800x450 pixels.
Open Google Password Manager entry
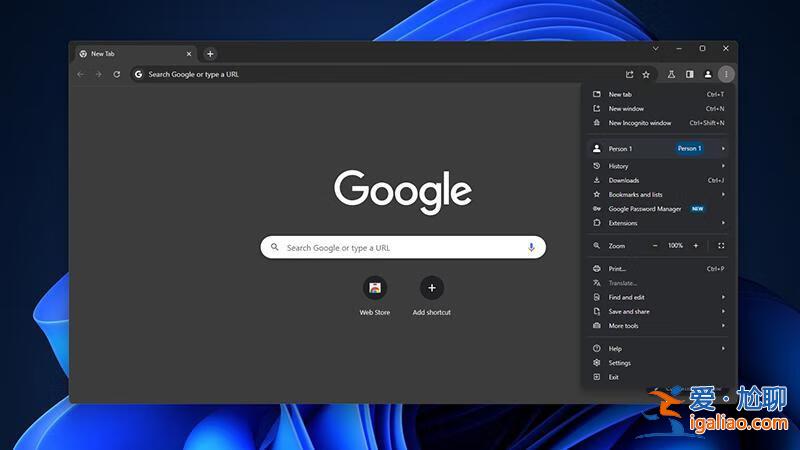click(645, 209)
